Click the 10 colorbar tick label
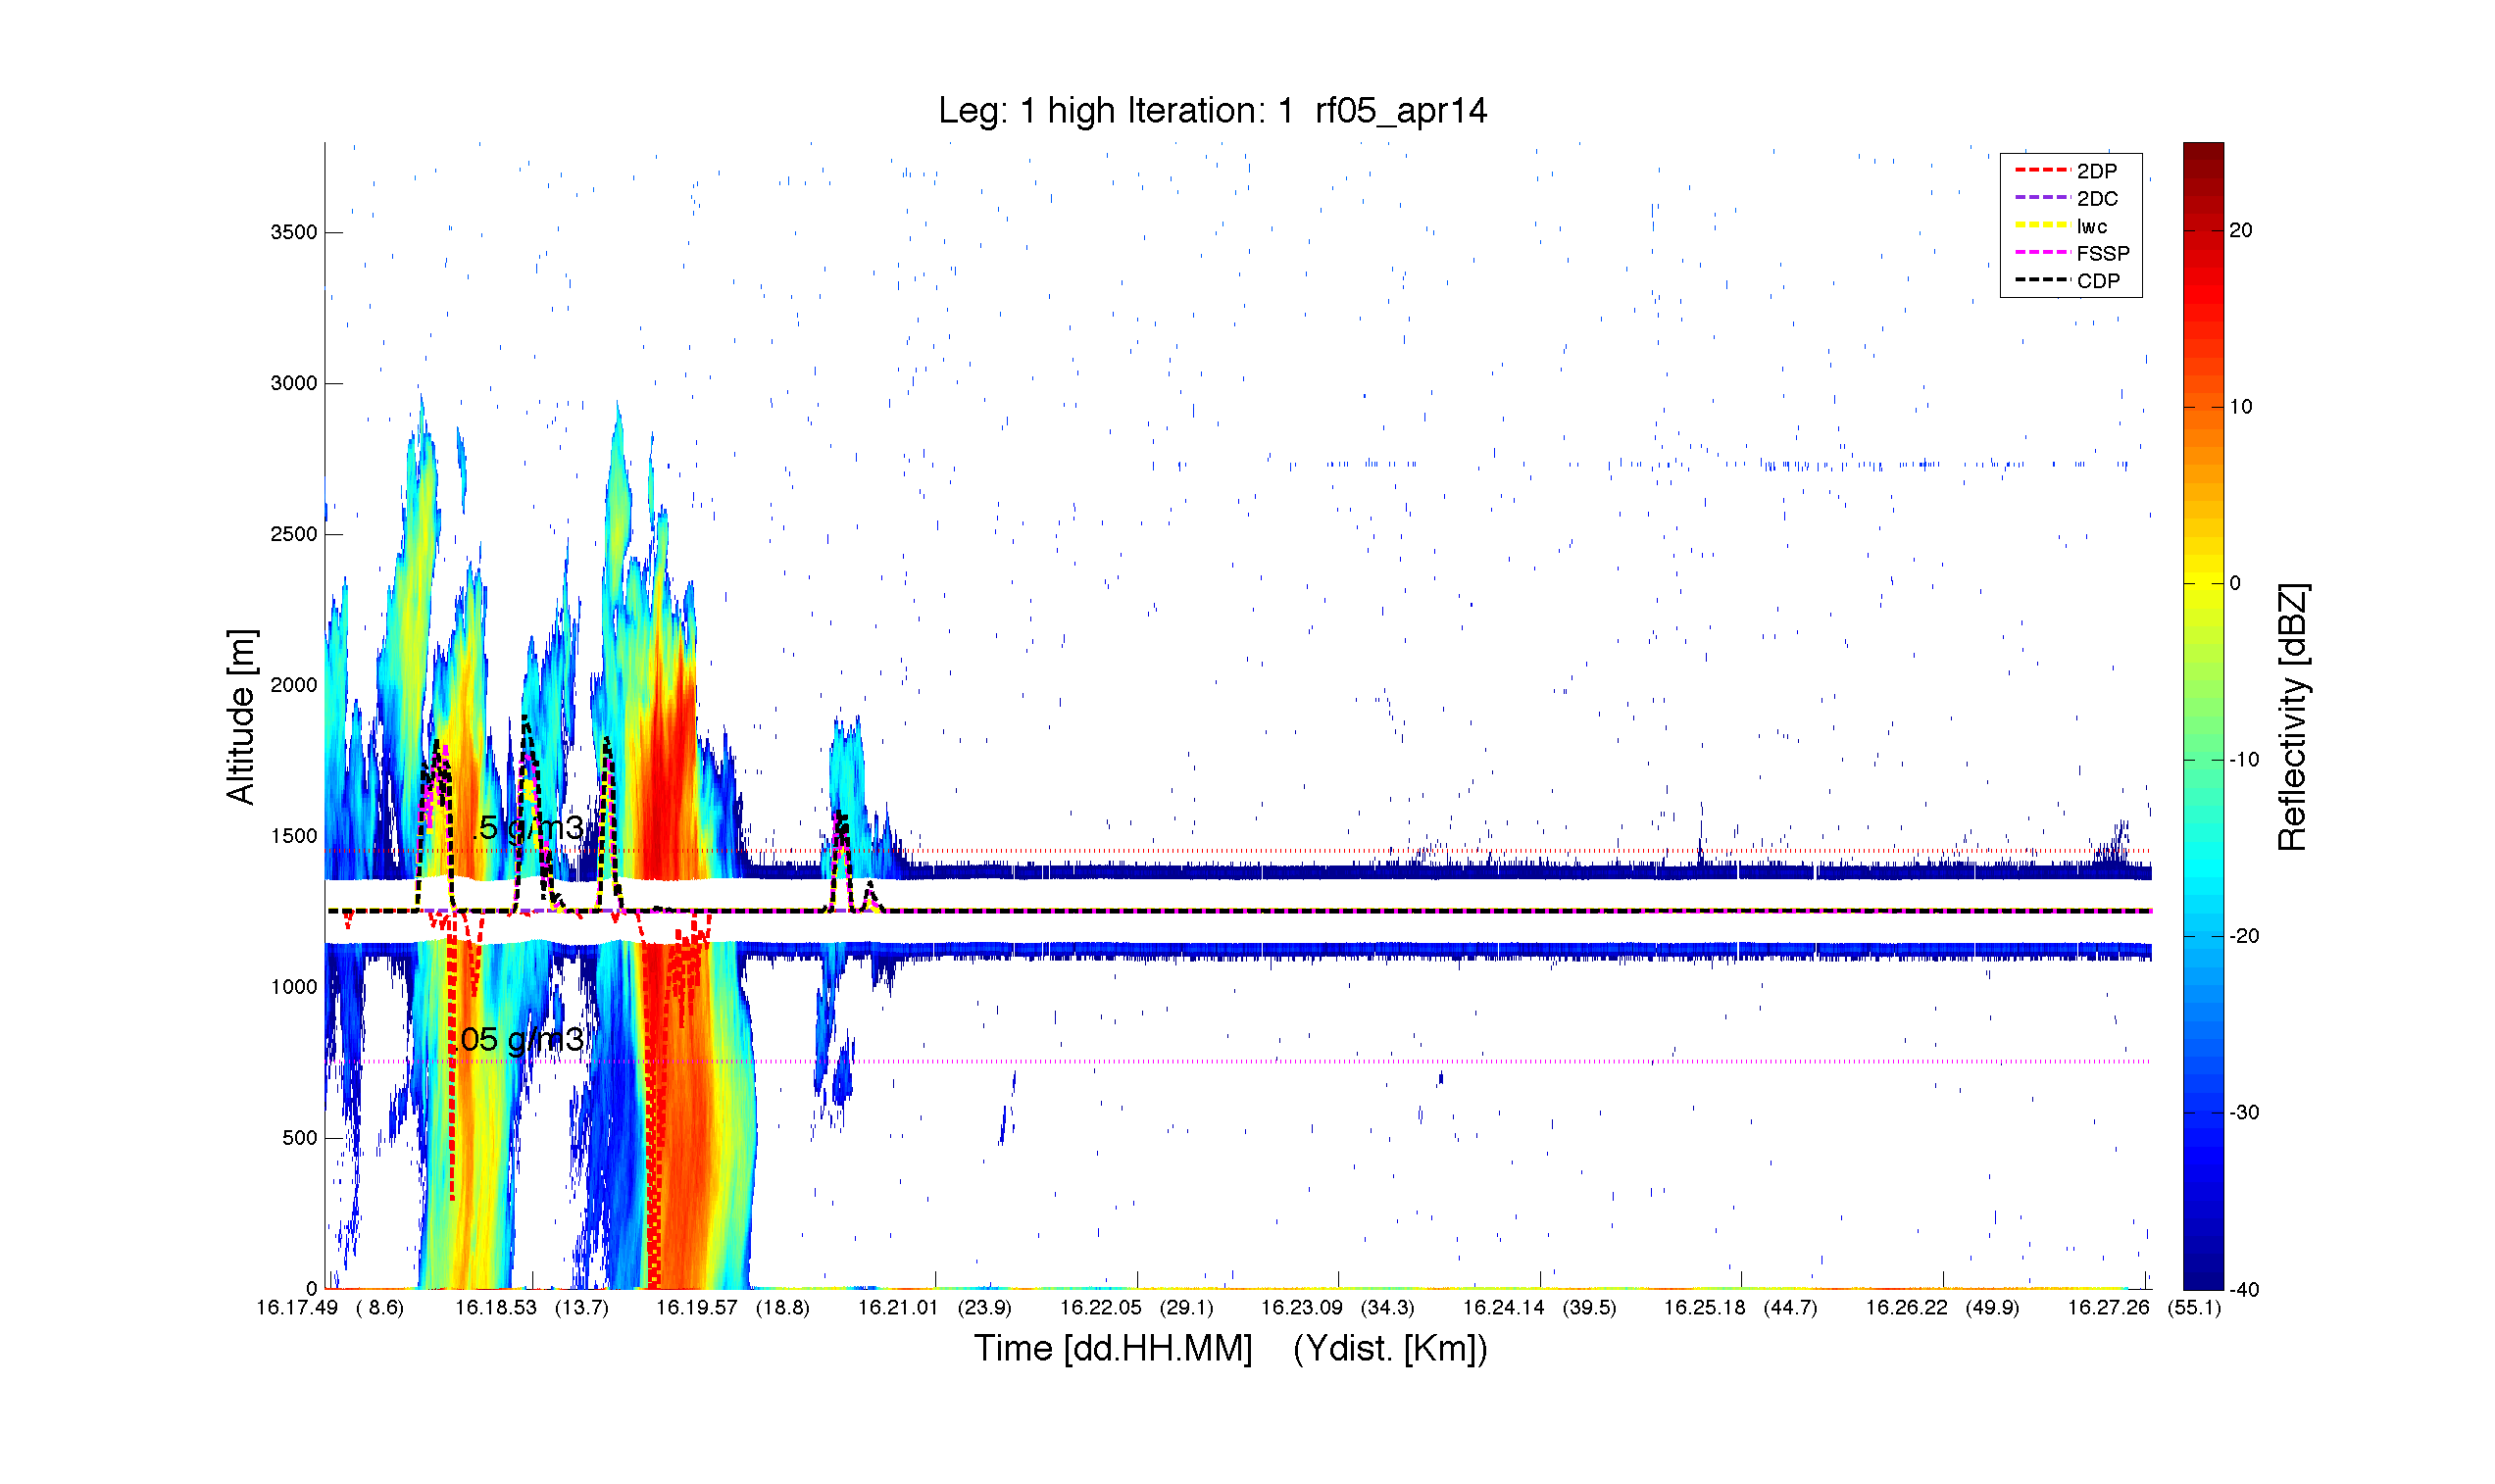 point(2241,407)
